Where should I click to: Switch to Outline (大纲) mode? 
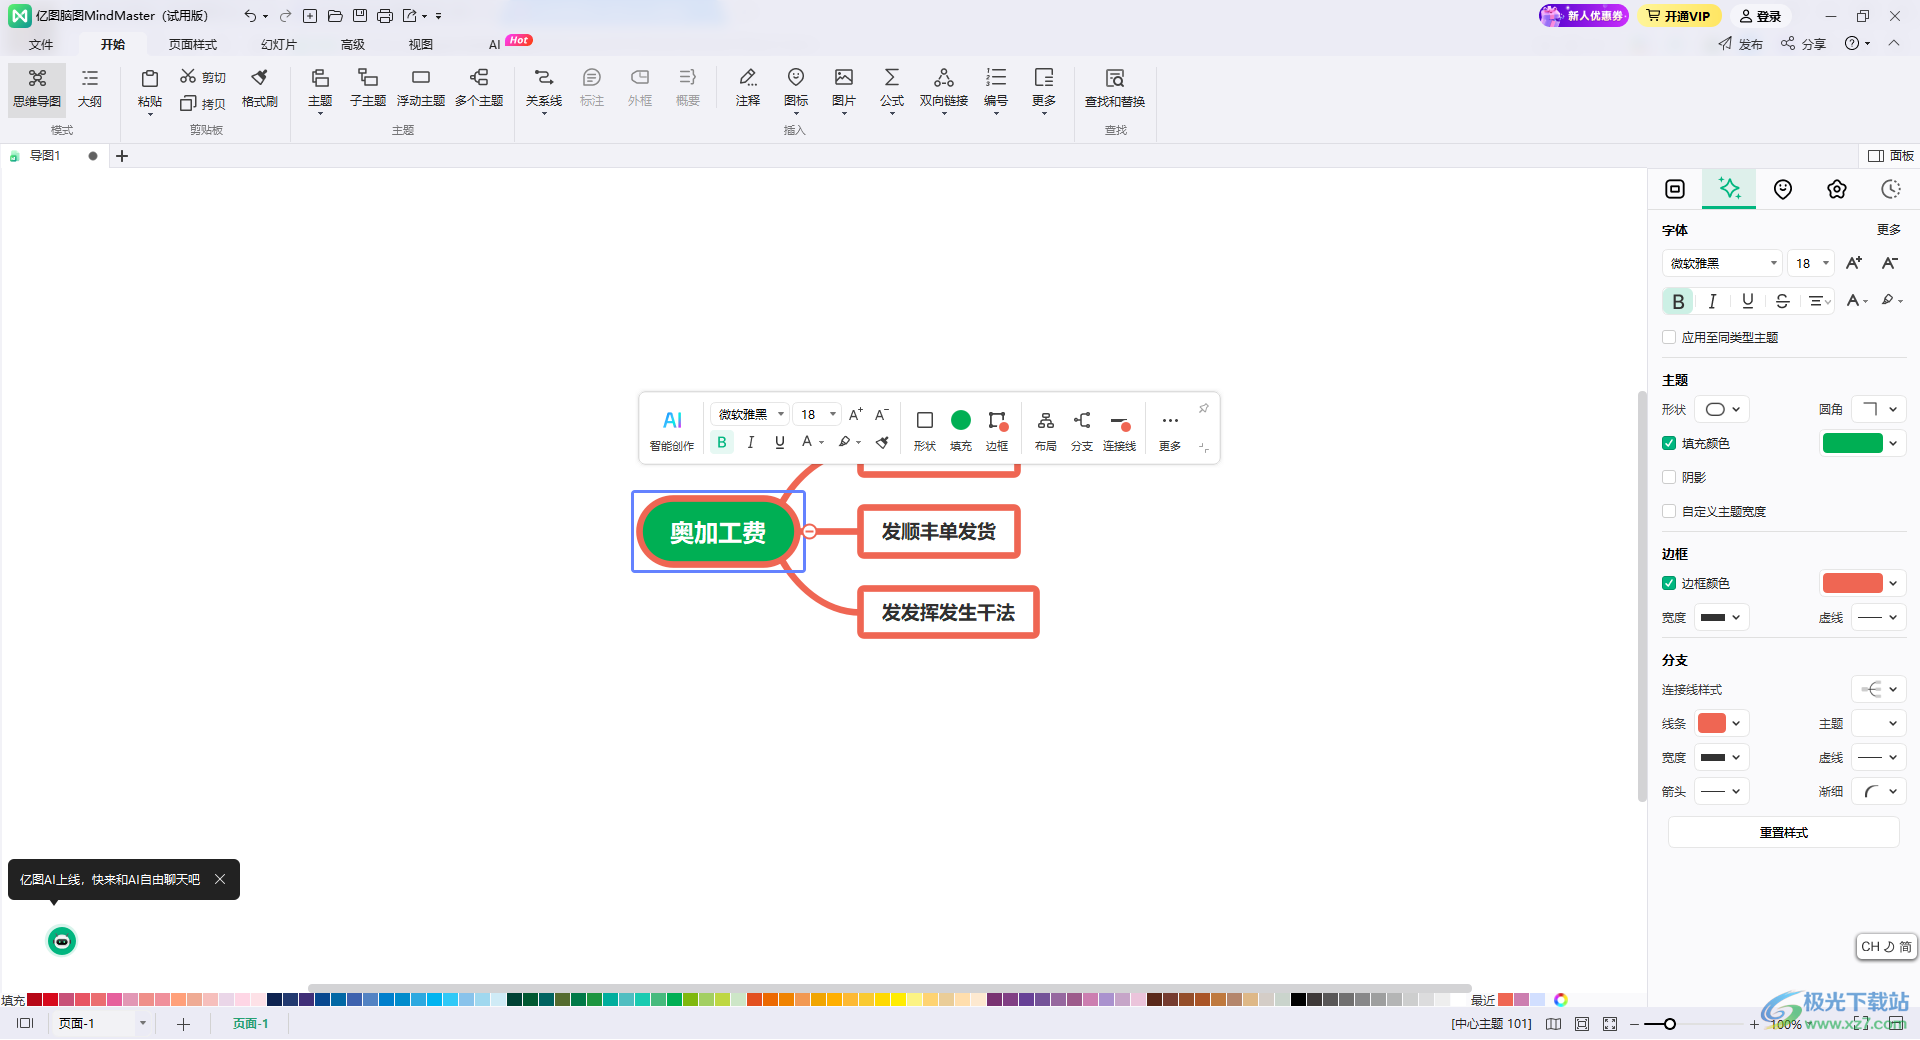[90, 88]
